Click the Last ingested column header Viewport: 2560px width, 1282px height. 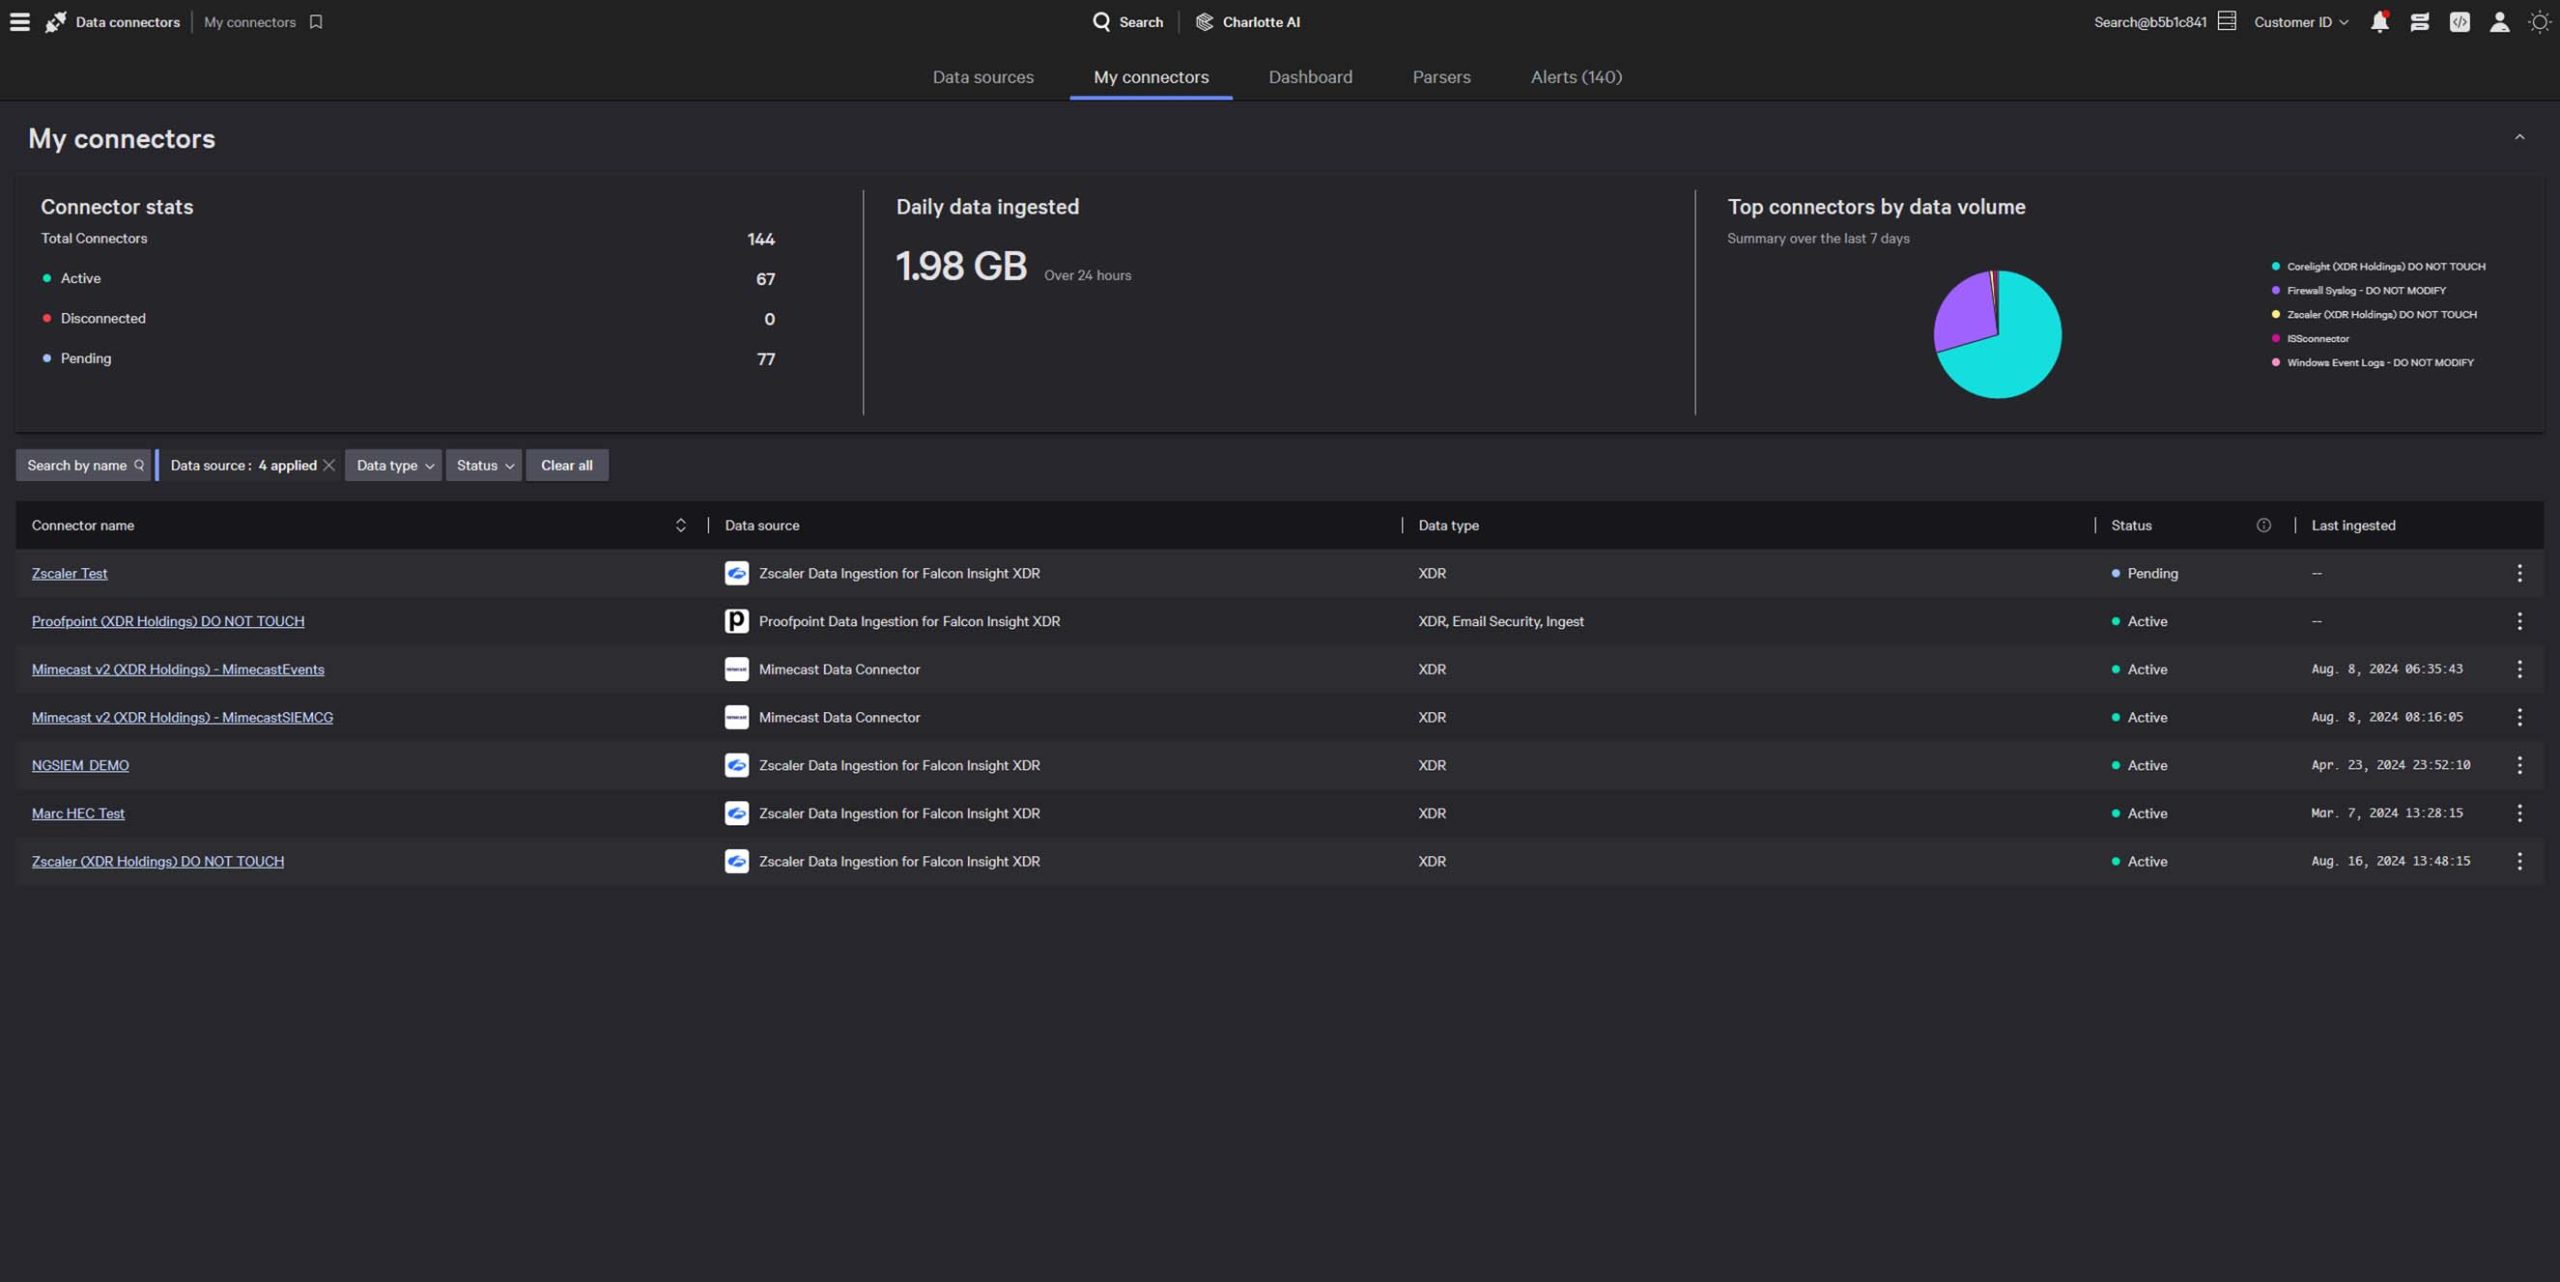click(2353, 525)
